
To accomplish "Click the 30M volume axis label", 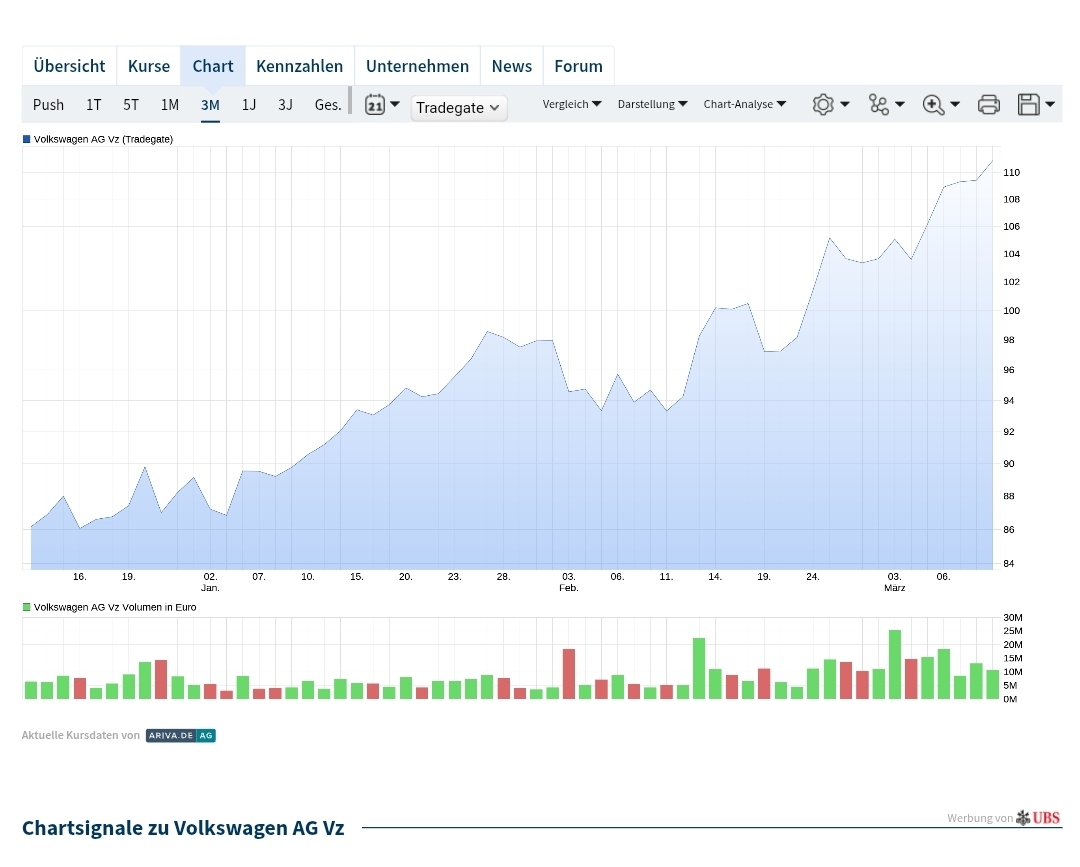I will (1012, 618).
